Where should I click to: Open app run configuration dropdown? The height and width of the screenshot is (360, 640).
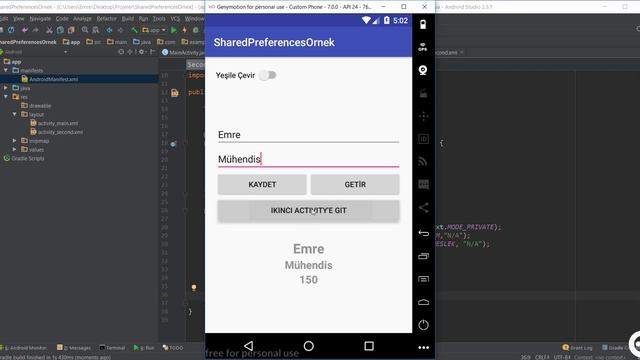click(x=153, y=30)
